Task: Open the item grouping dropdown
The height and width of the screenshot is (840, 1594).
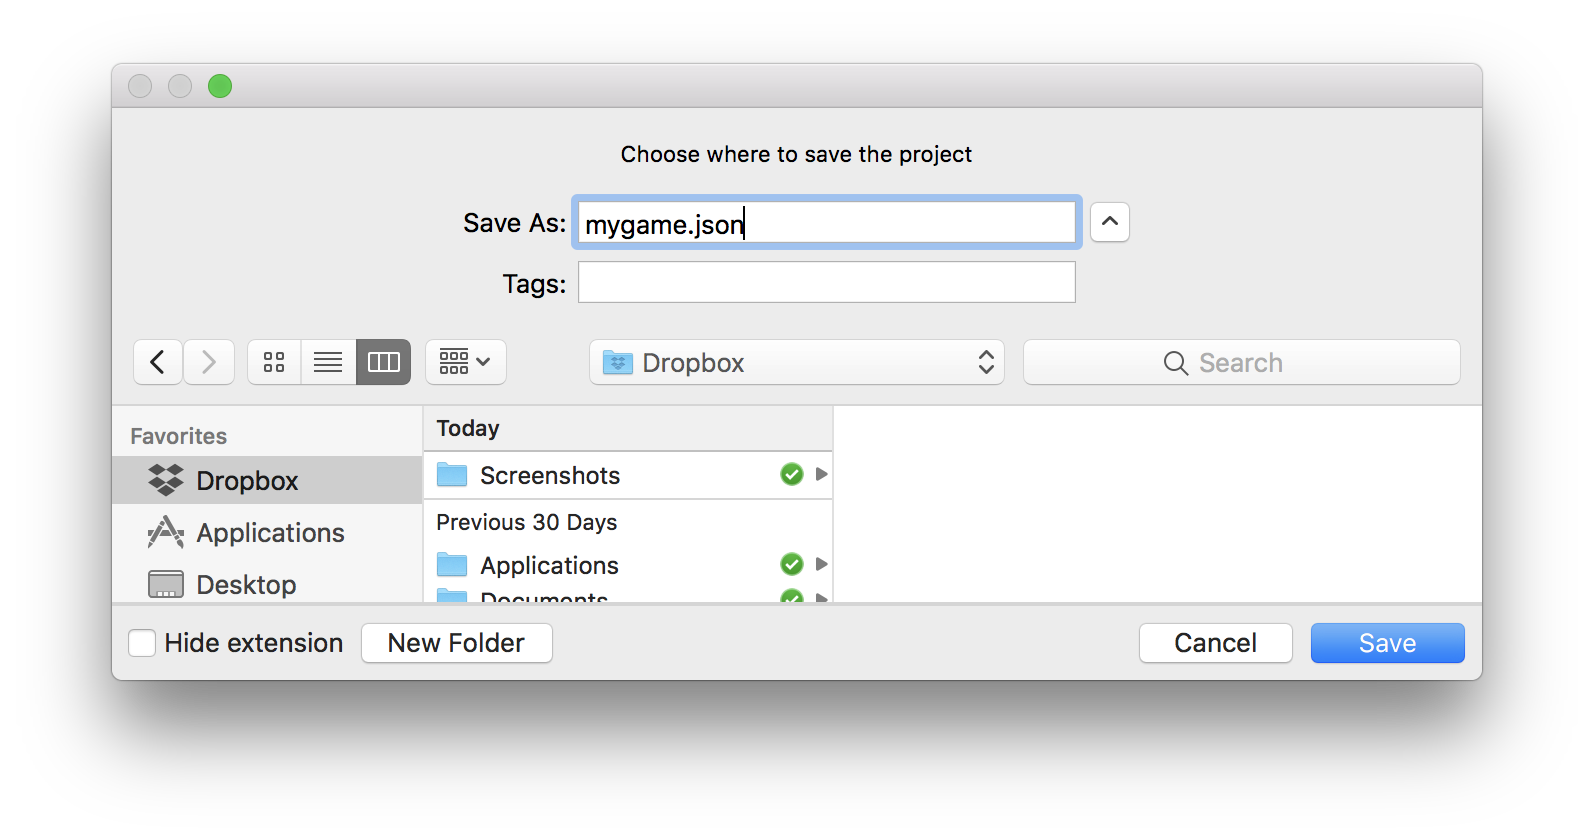Action: [x=466, y=362]
